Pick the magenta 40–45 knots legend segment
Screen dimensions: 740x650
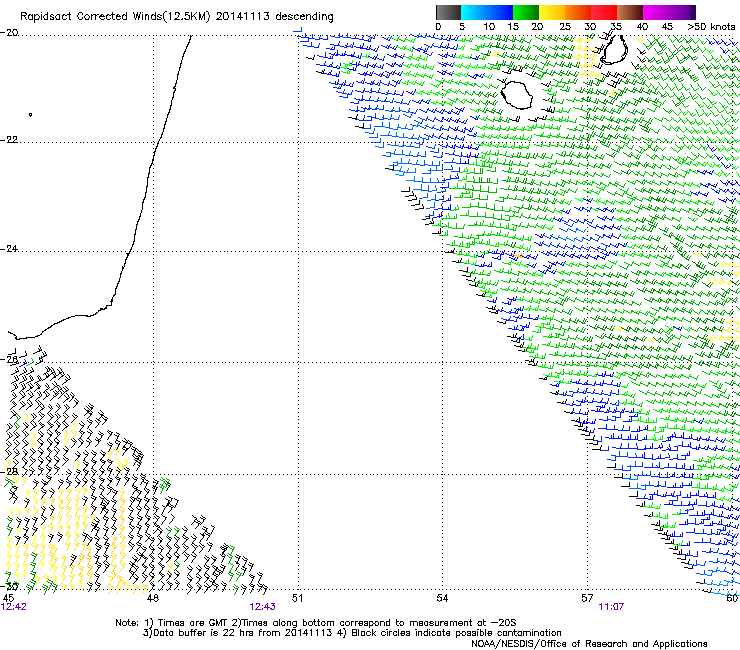656,12
